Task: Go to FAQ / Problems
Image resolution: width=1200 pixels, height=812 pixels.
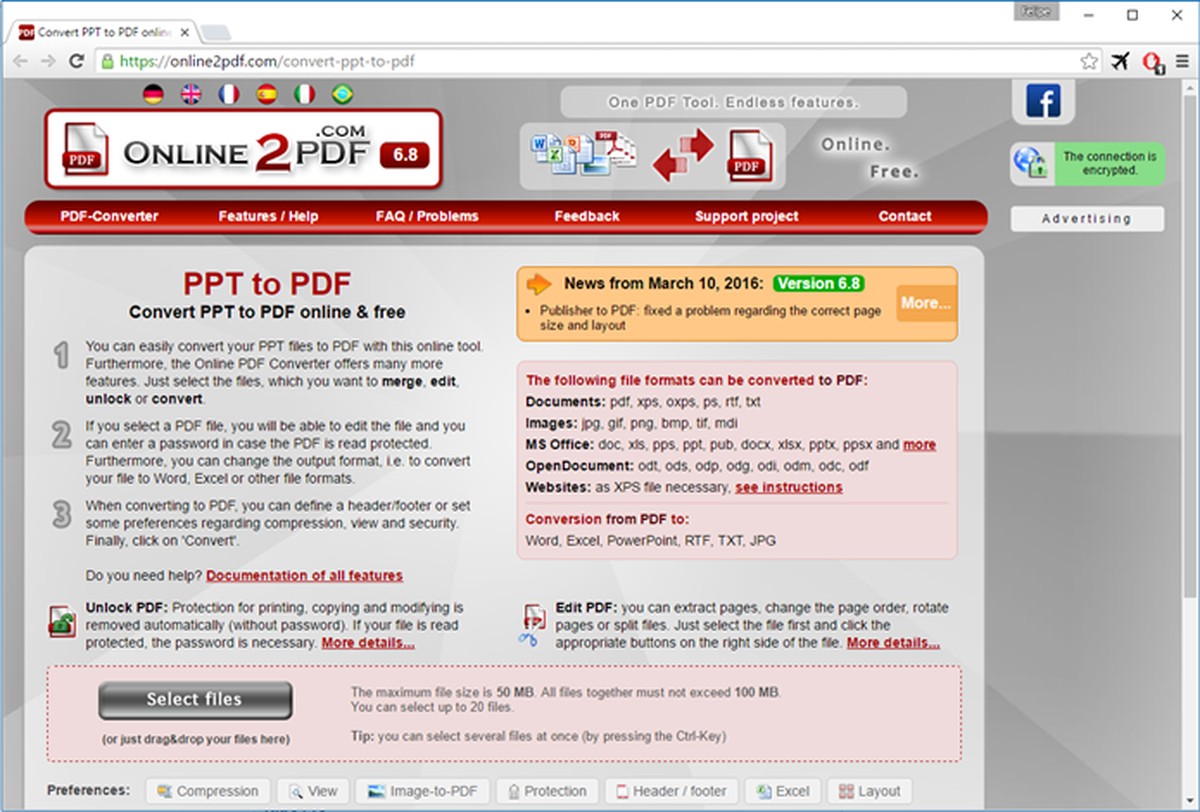Action: 427,216
